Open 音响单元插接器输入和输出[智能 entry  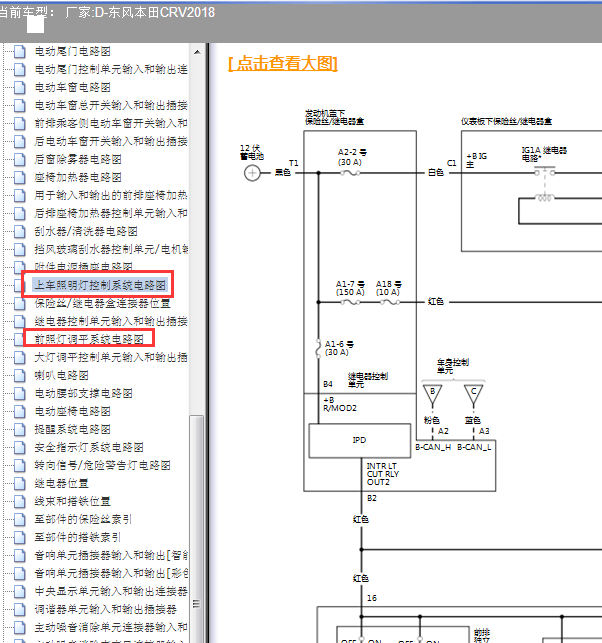[x=111, y=555]
